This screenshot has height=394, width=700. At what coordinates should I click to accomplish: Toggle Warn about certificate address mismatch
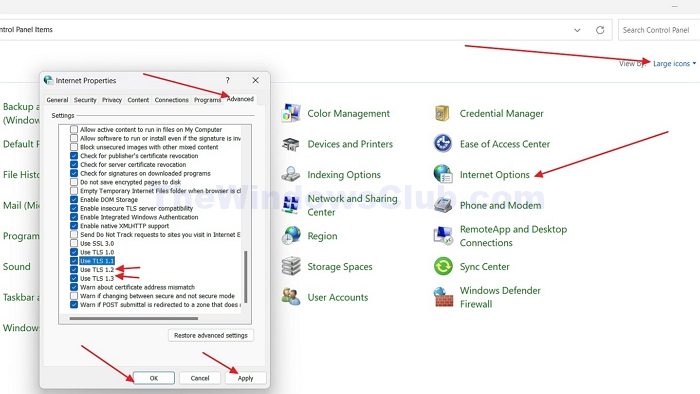(74, 287)
